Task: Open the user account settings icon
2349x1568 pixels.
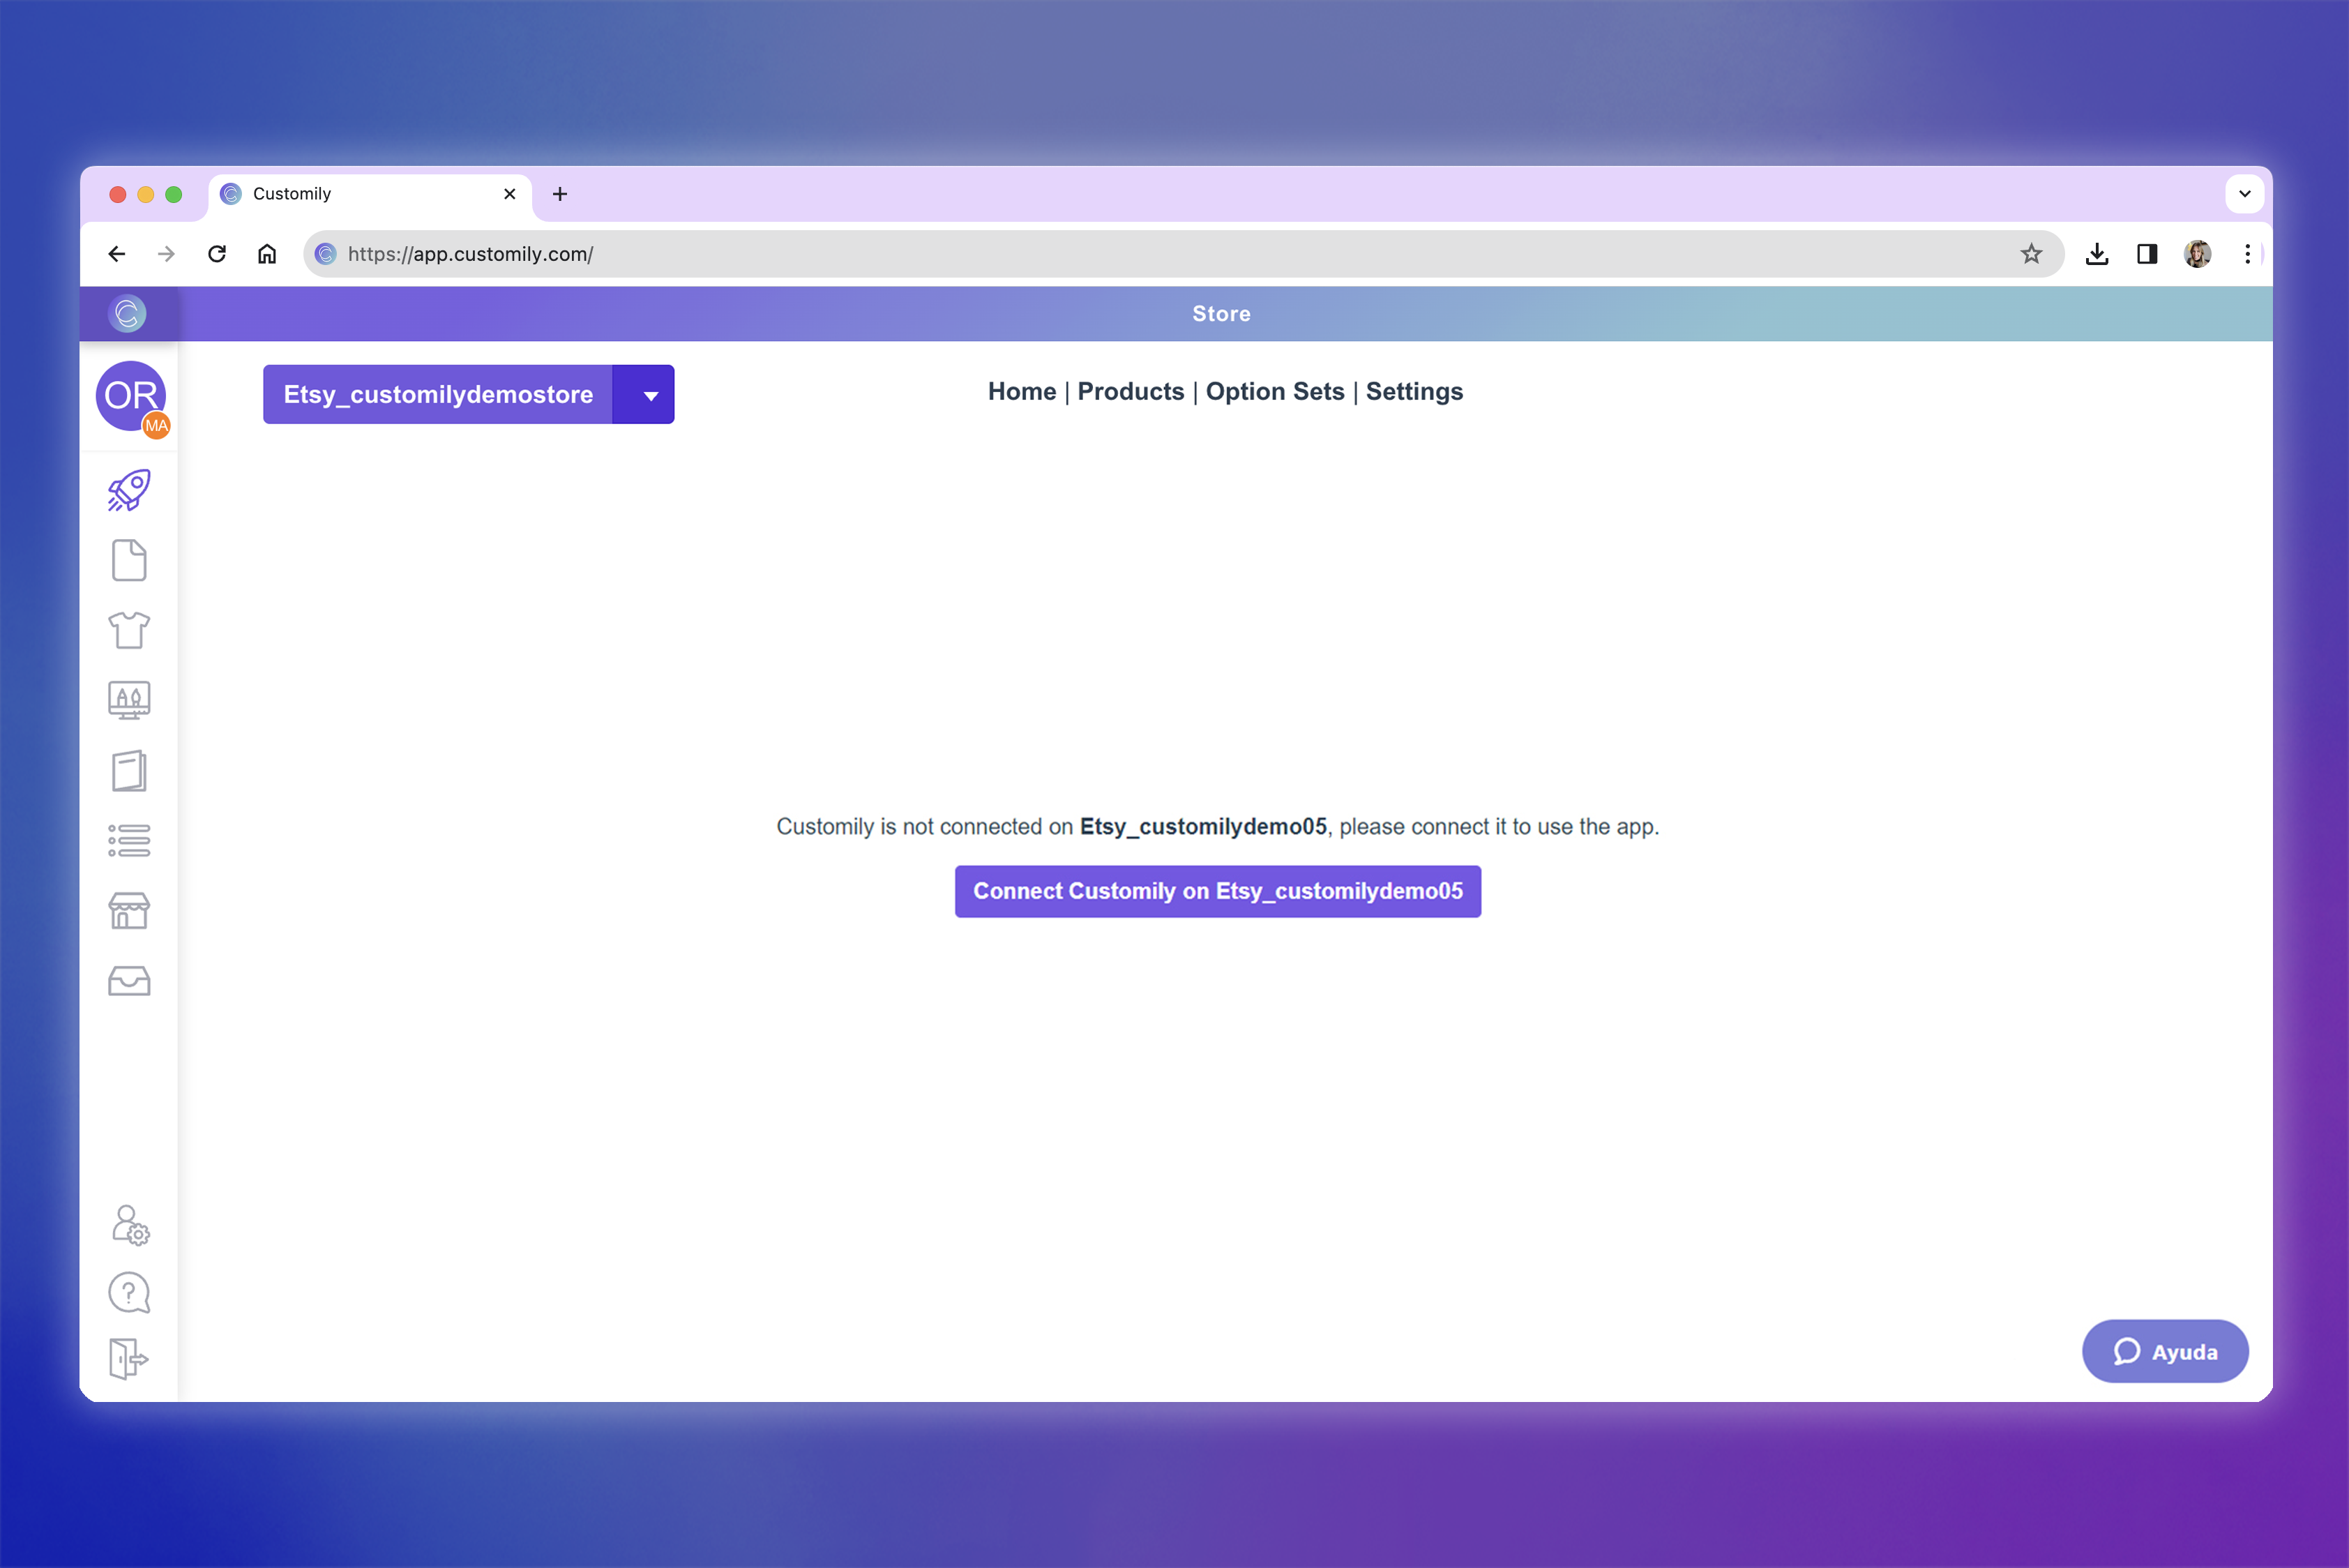Action: pos(130,1225)
